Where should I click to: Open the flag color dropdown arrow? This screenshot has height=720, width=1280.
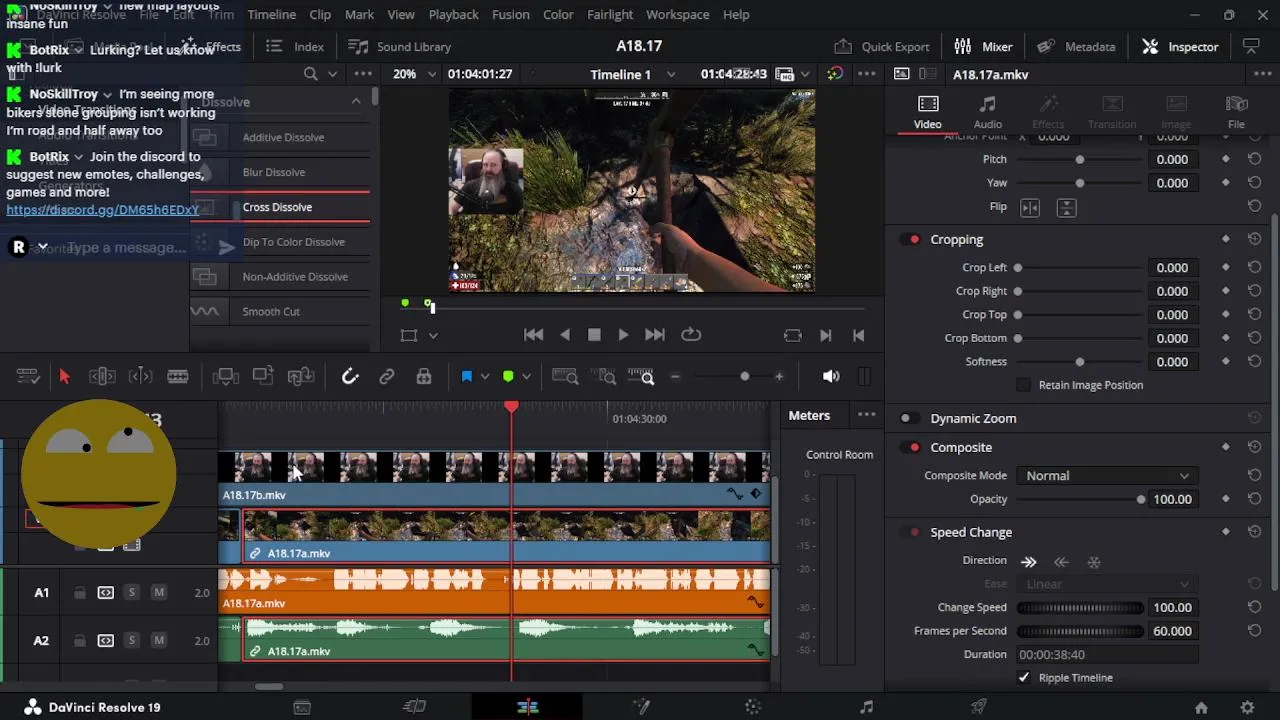point(485,376)
